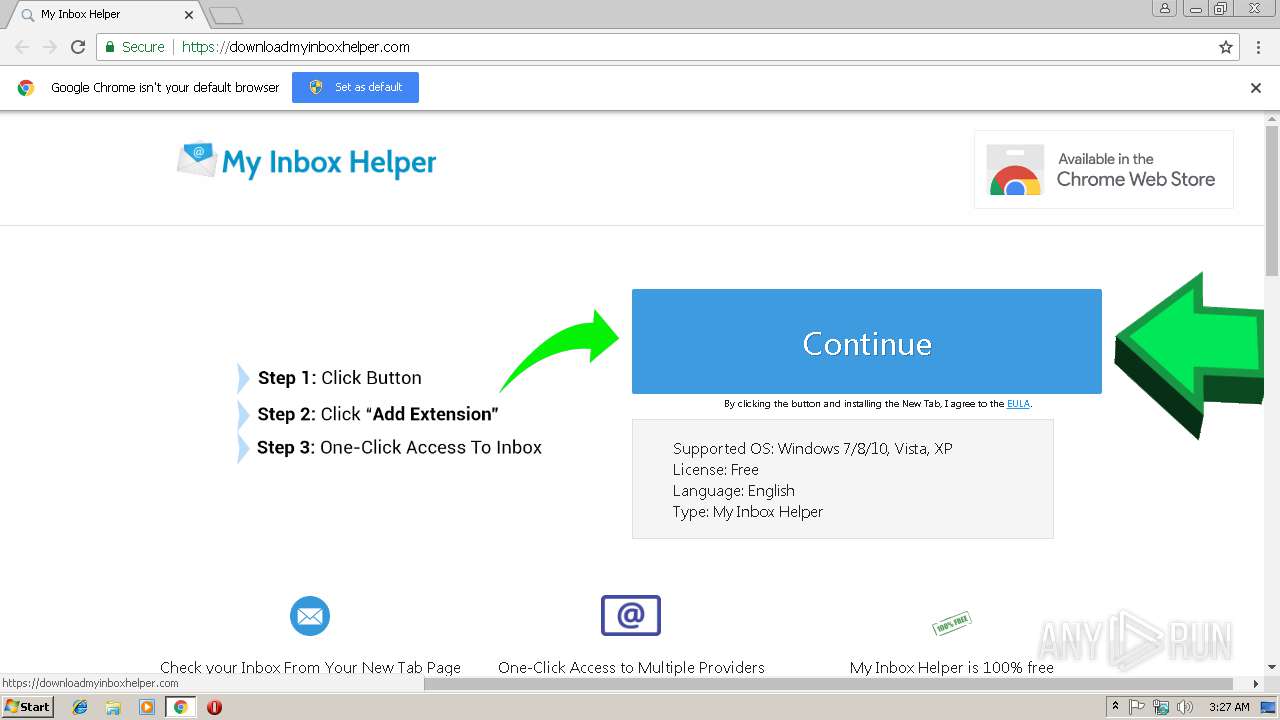Viewport: 1280px width, 720px height.
Task: Open a new tab
Action: 226,15
